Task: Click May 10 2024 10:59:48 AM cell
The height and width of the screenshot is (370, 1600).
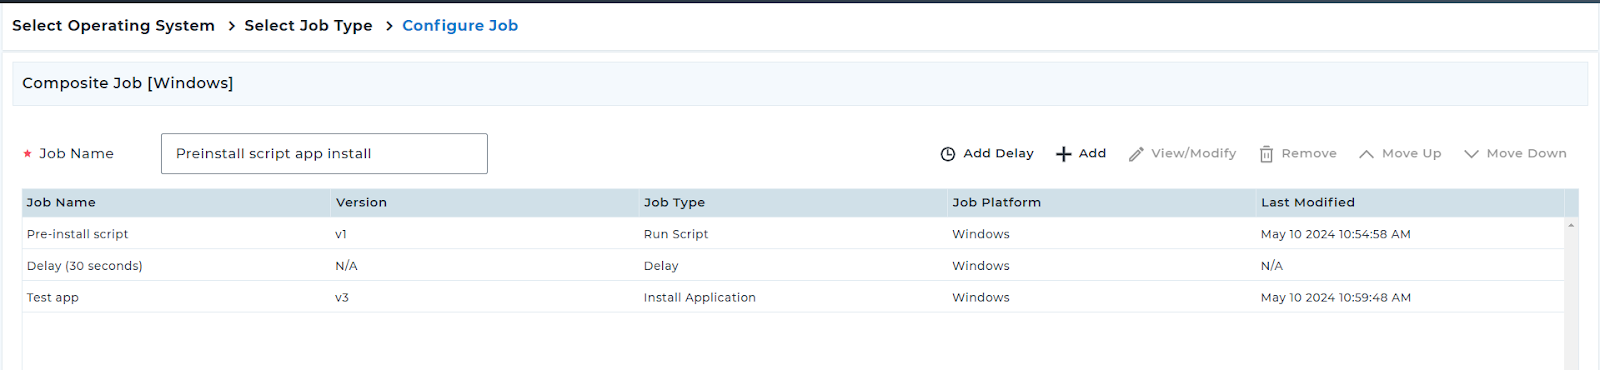Action: [1335, 297]
